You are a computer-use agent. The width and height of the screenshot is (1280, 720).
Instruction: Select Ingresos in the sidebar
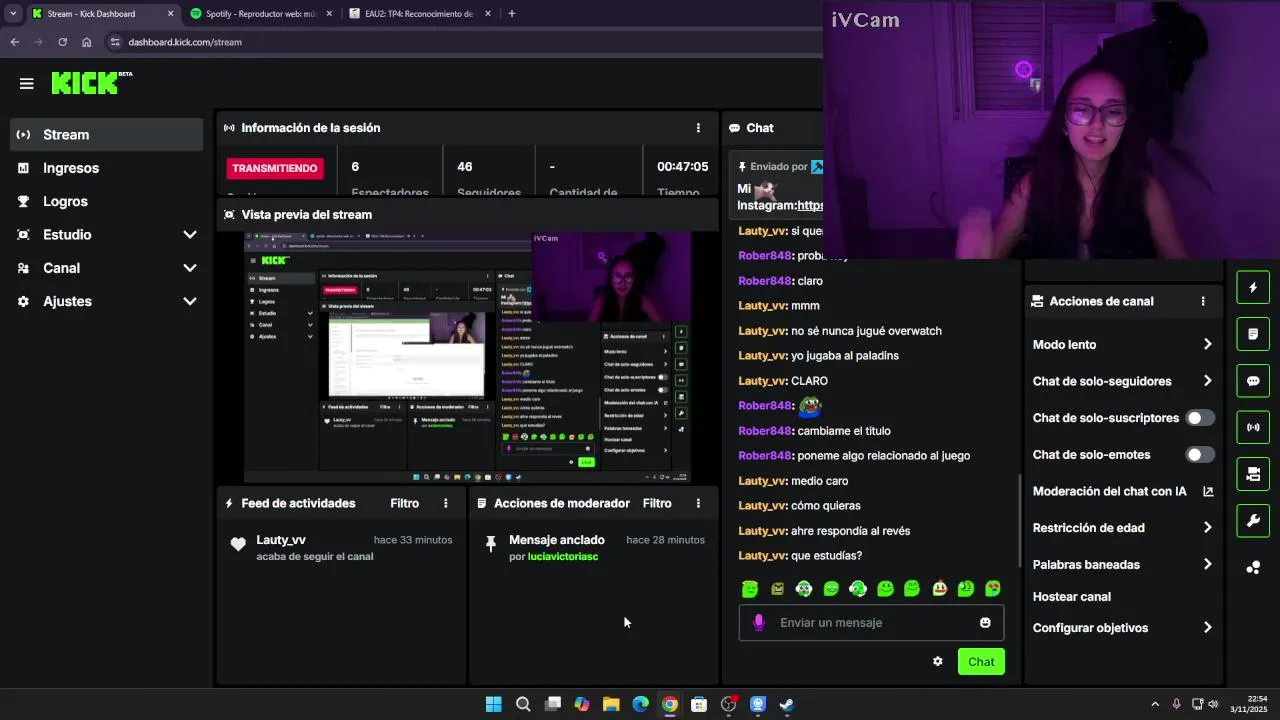tap(107, 168)
